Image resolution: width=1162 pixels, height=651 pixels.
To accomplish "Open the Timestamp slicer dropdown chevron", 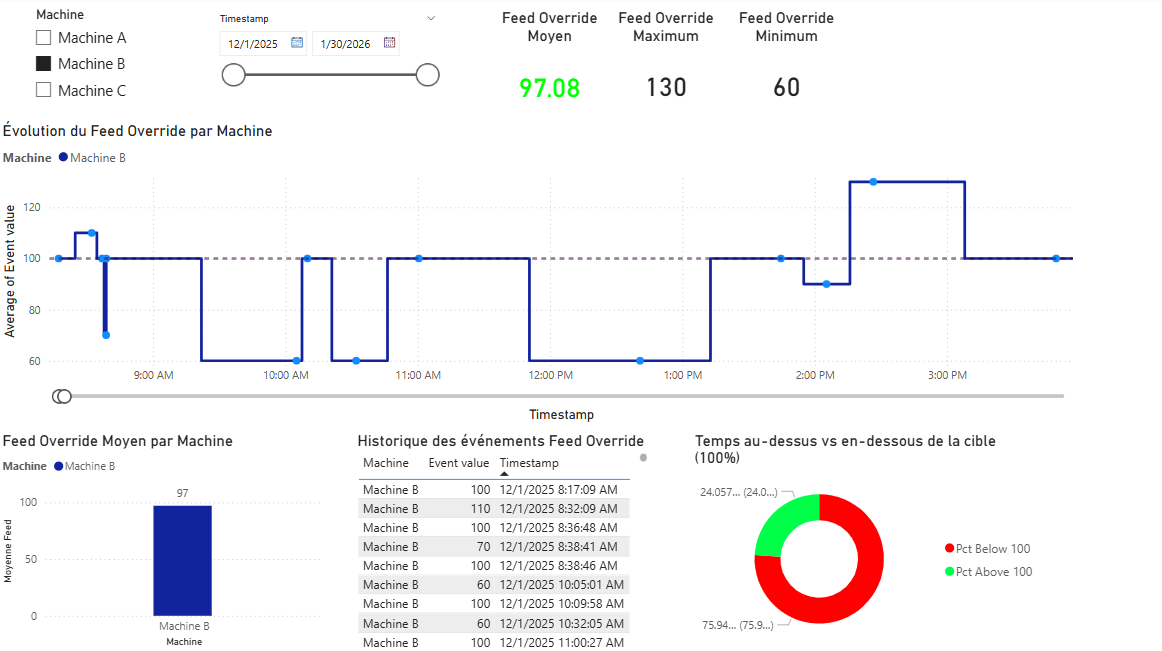I will pyautogui.click(x=430, y=18).
